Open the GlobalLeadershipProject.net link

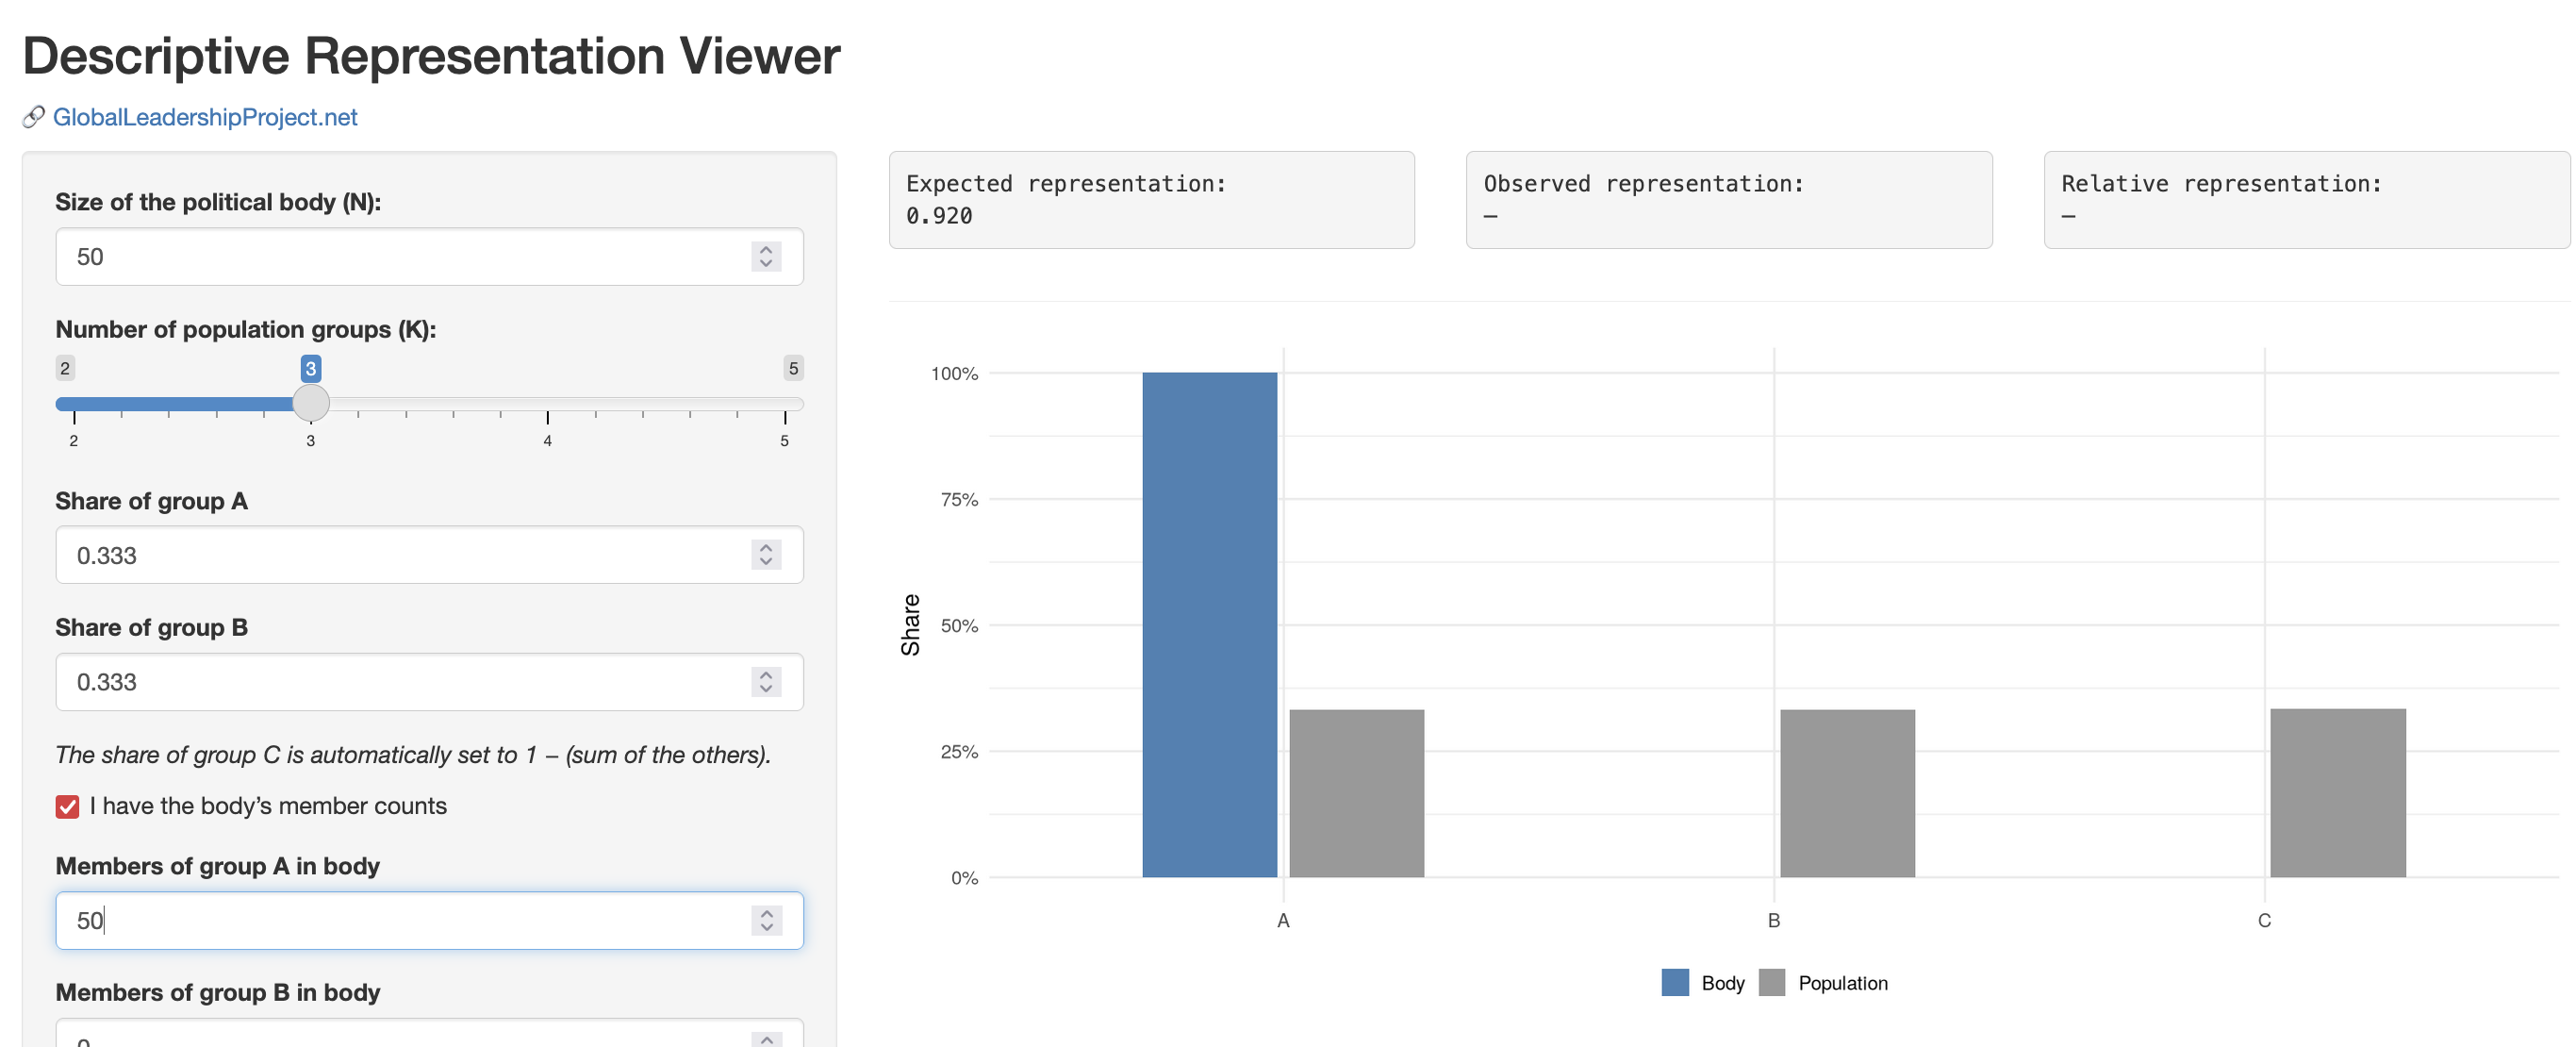204,117
